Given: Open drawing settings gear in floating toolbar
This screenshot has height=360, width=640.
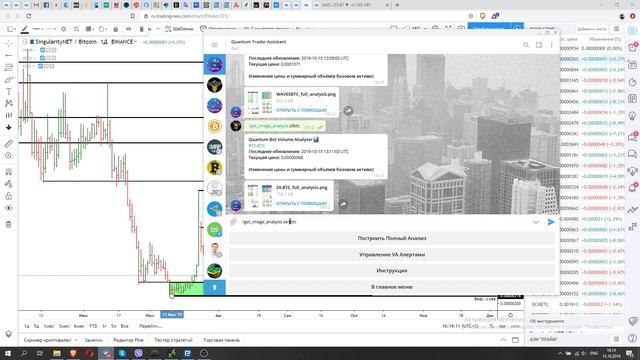Looking at the screenshot, I should click(x=64, y=29).
